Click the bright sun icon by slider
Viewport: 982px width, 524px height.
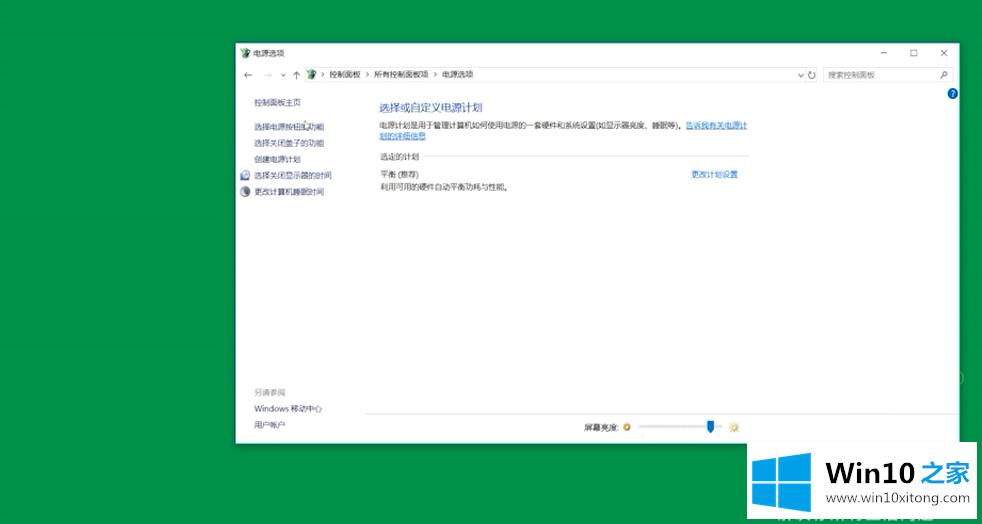734,428
